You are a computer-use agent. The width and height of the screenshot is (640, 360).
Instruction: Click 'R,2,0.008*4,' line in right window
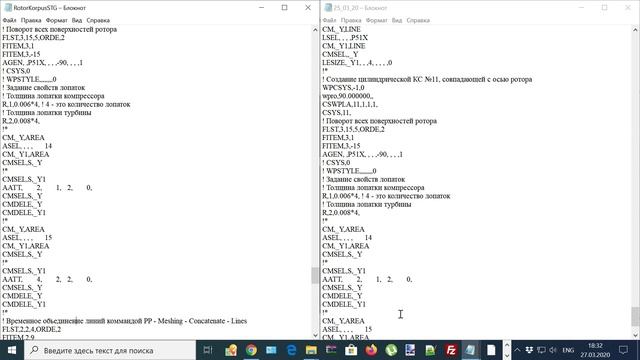click(341, 212)
